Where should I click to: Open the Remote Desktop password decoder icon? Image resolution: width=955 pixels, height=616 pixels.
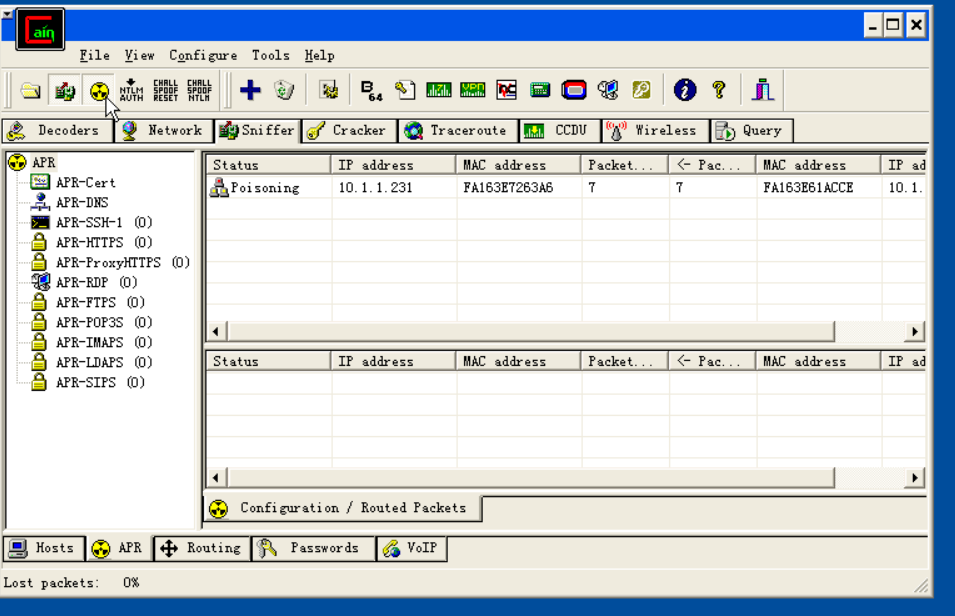608,90
